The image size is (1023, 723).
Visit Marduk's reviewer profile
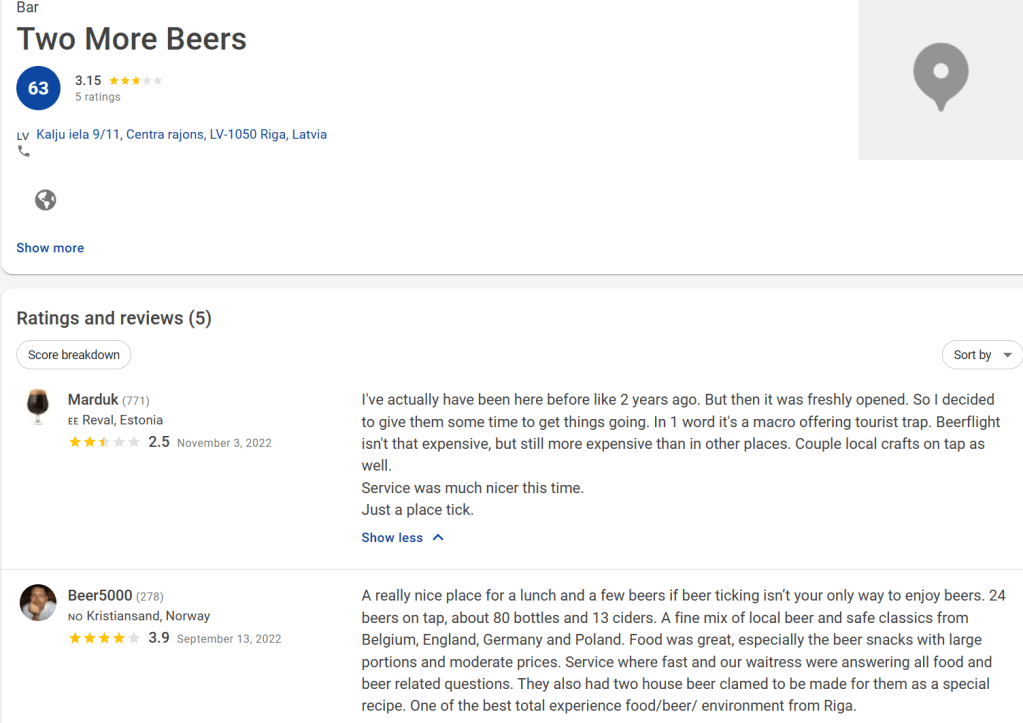click(x=92, y=400)
